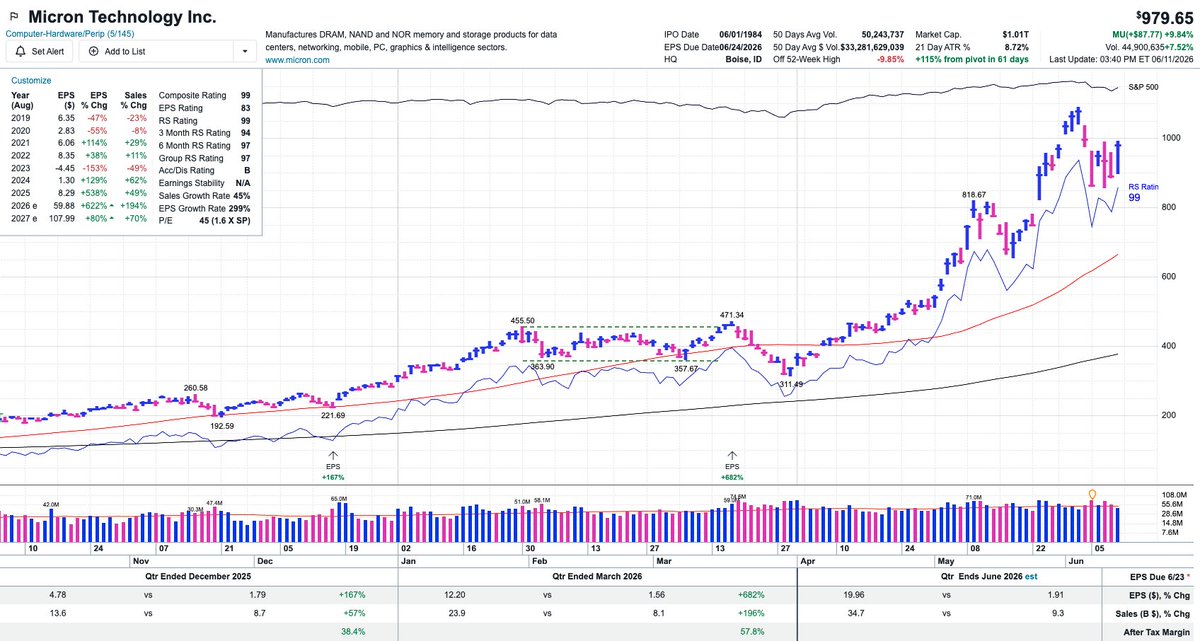
Task: Select the EPS +167% earnings arrow marker
Action: pos(333,464)
